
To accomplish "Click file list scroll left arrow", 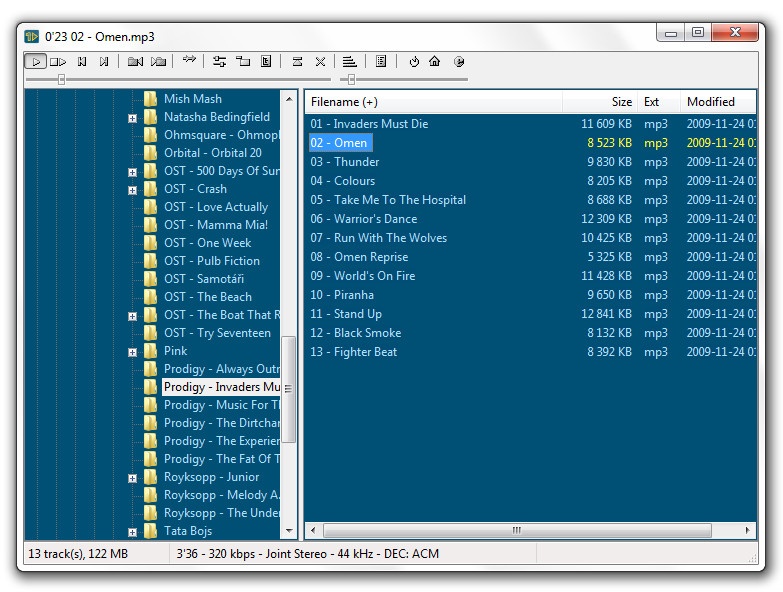I will (314, 530).
